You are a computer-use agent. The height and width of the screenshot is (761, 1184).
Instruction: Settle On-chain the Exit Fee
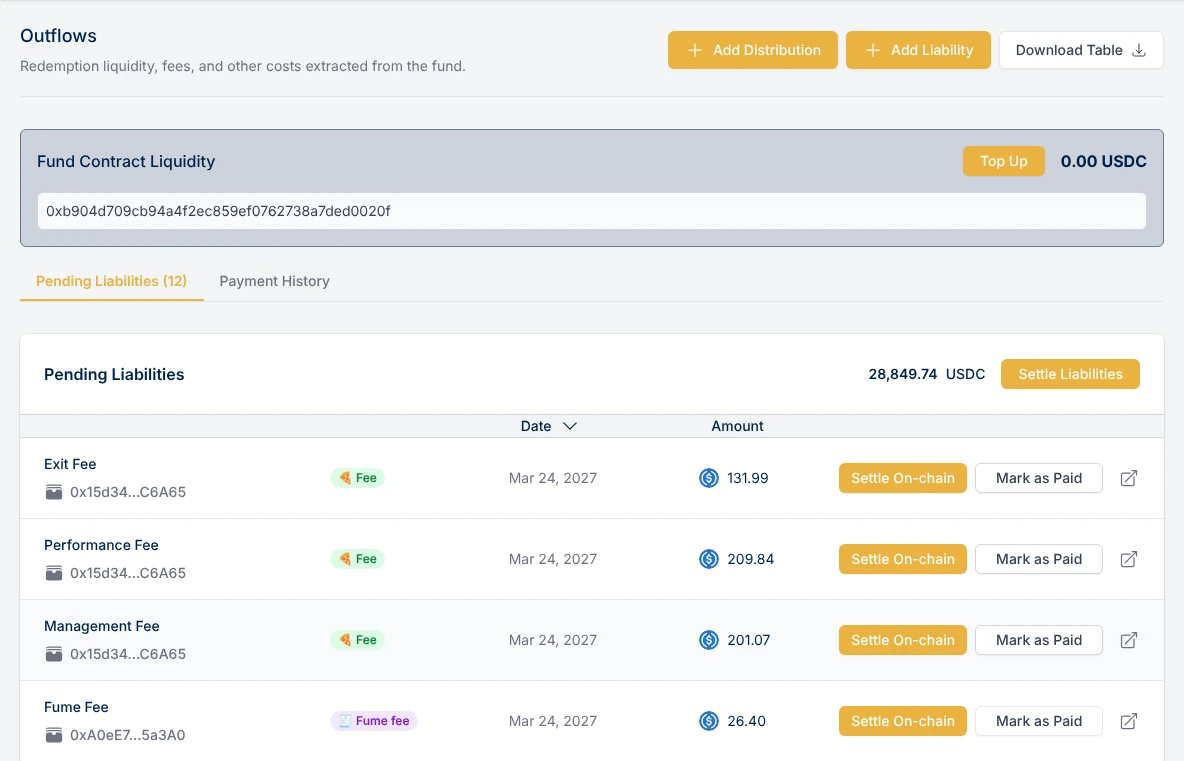point(902,478)
